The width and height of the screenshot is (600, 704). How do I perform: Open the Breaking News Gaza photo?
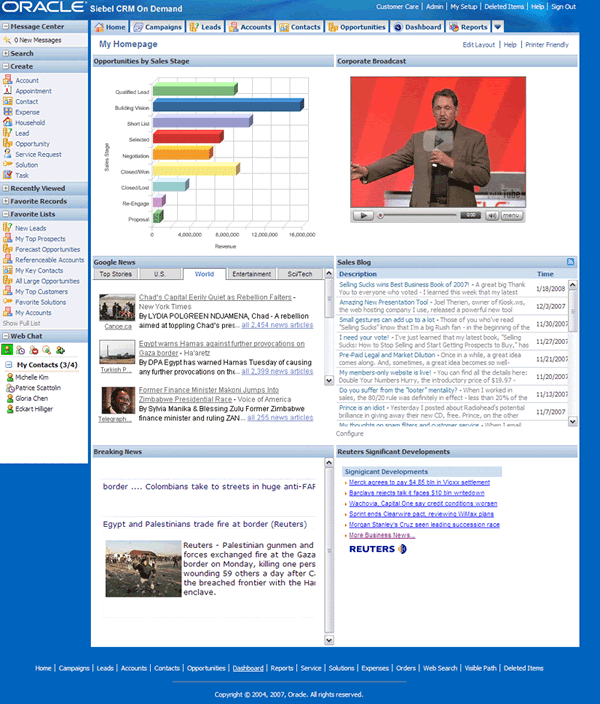pos(143,568)
